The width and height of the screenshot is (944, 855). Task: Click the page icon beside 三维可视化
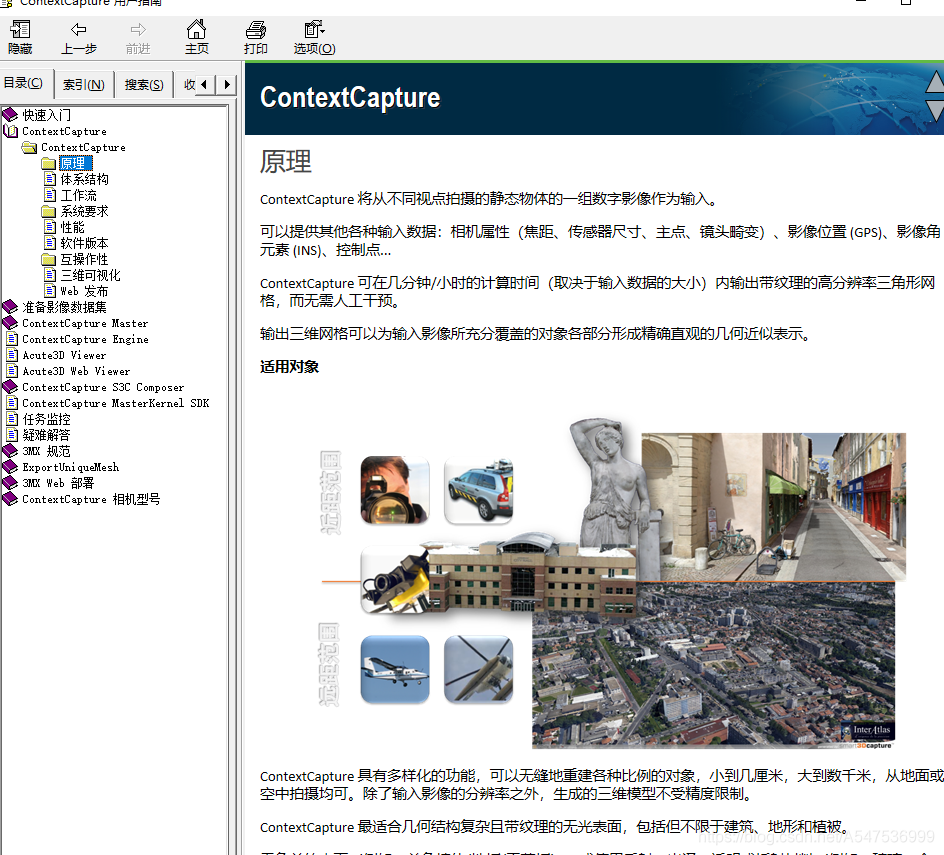(x=51, y=275)
